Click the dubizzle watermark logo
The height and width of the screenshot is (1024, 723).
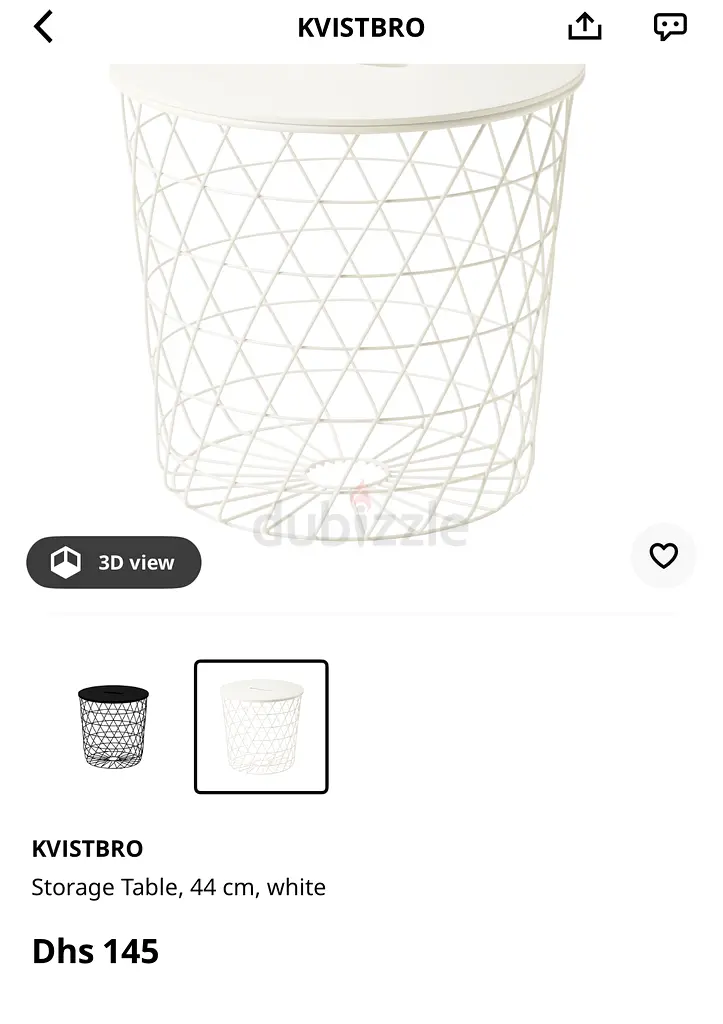[361, 524]
